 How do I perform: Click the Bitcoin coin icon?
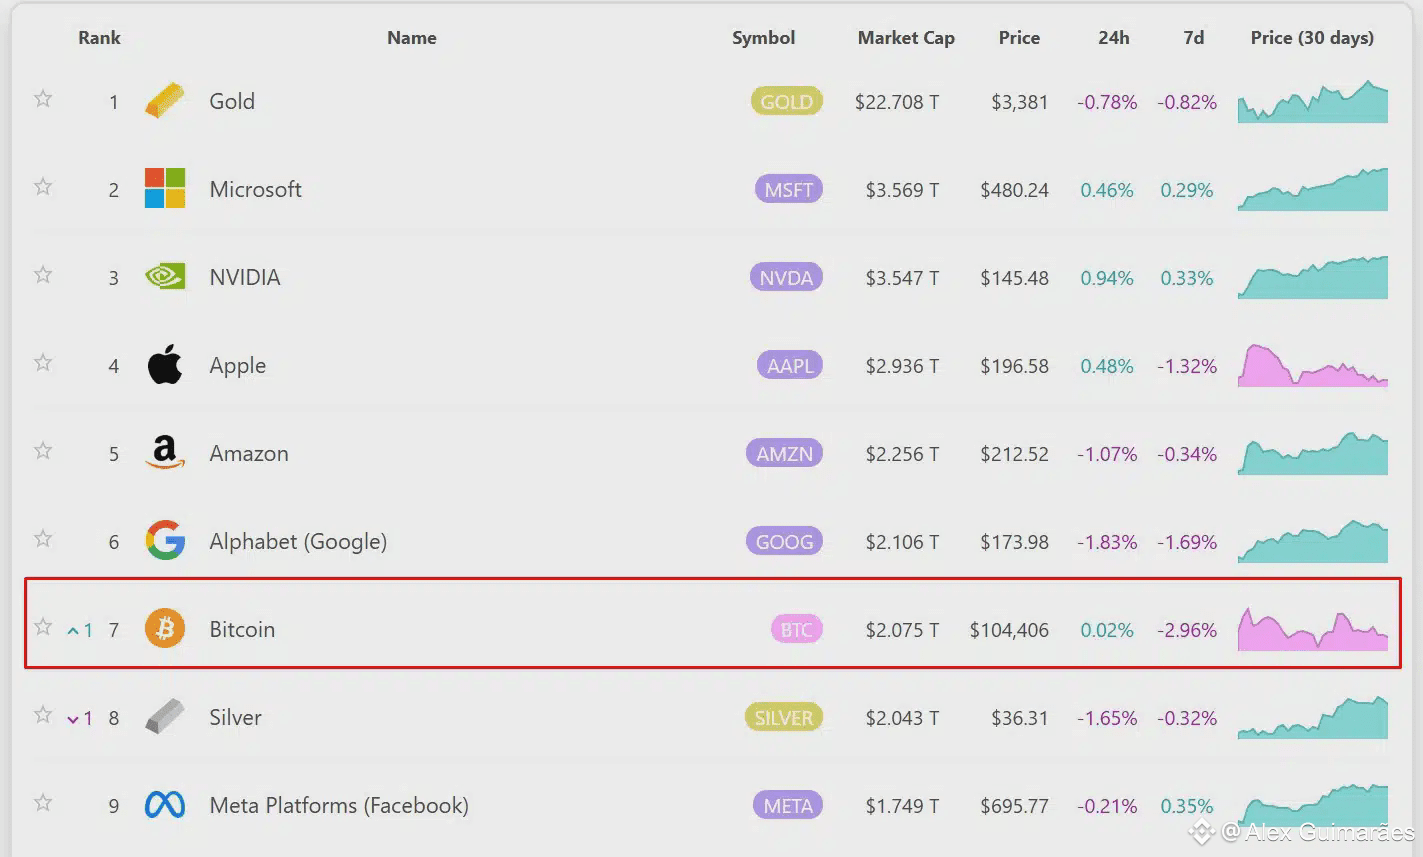tap(165, 629)
